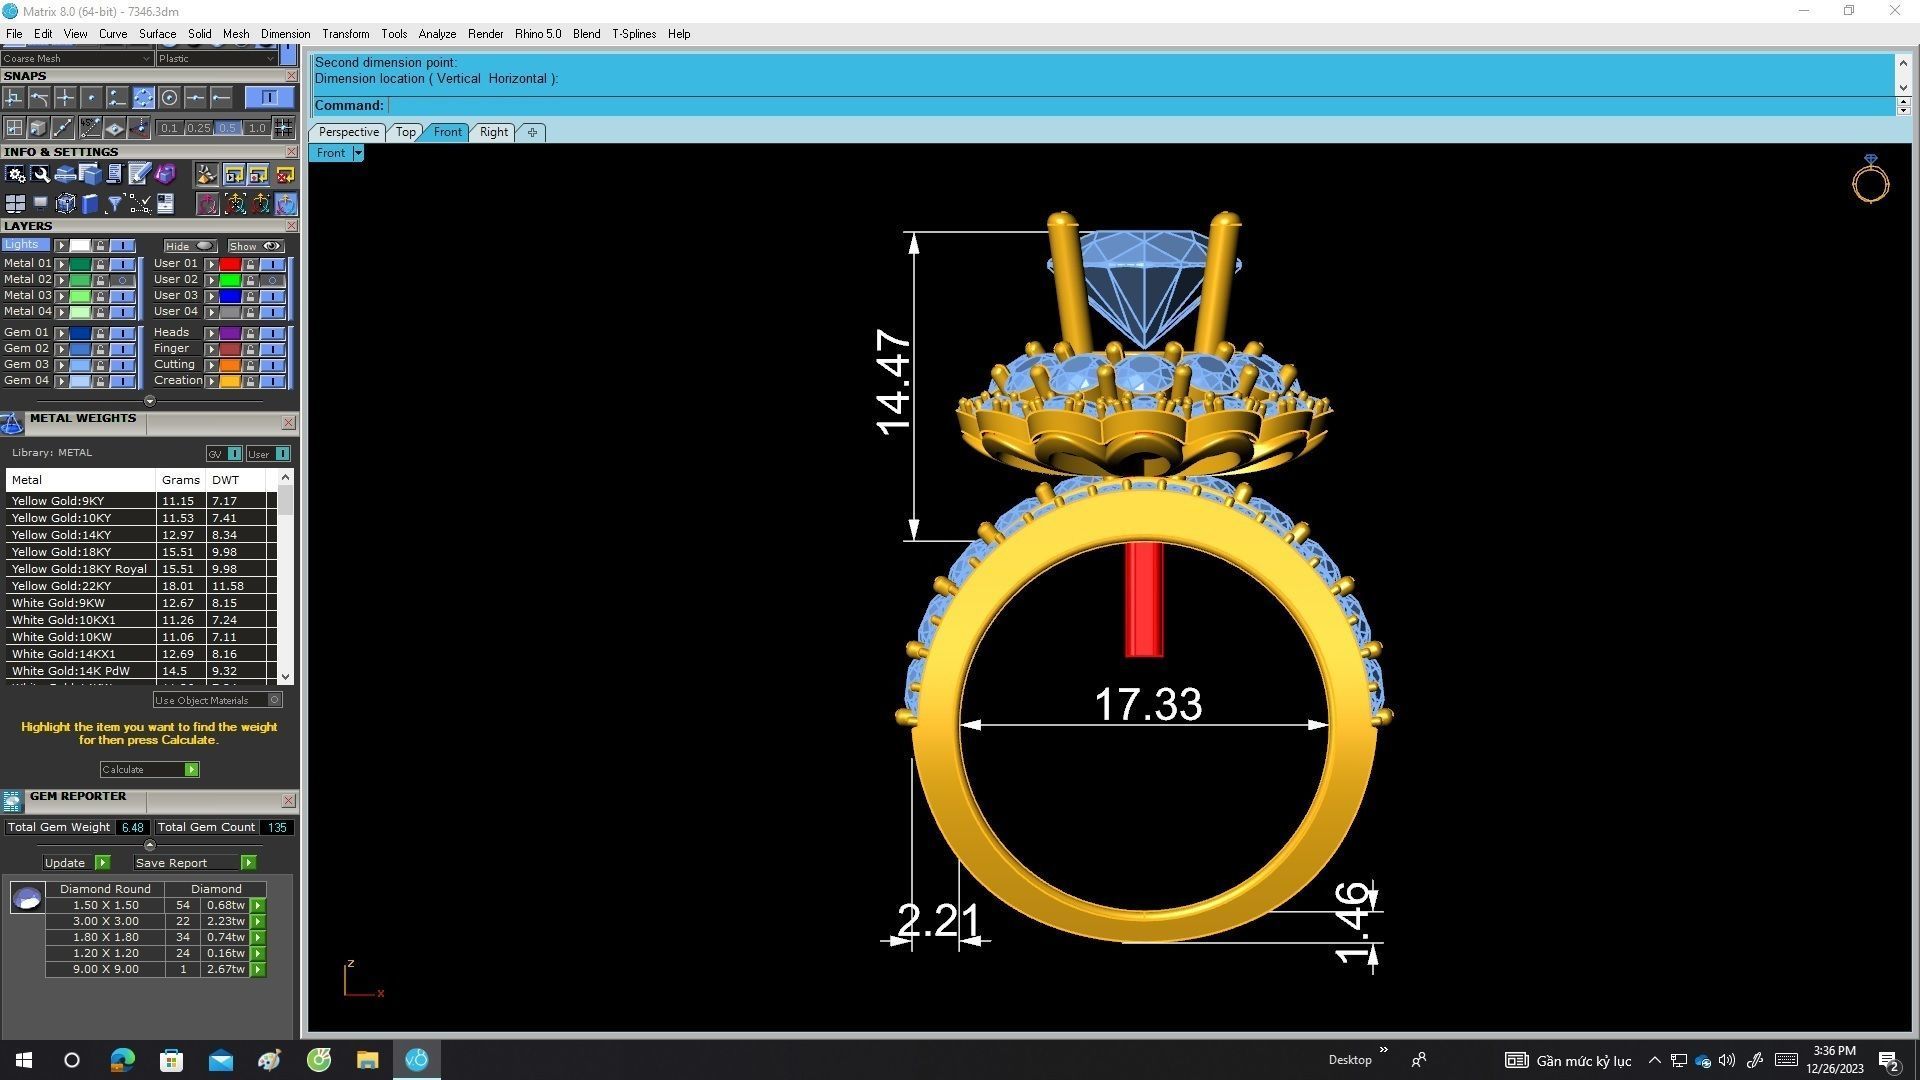Viewport: 1920px width, 1080px height.
Task: Open the four-viewport layout icon
Action: pos(15,204)
